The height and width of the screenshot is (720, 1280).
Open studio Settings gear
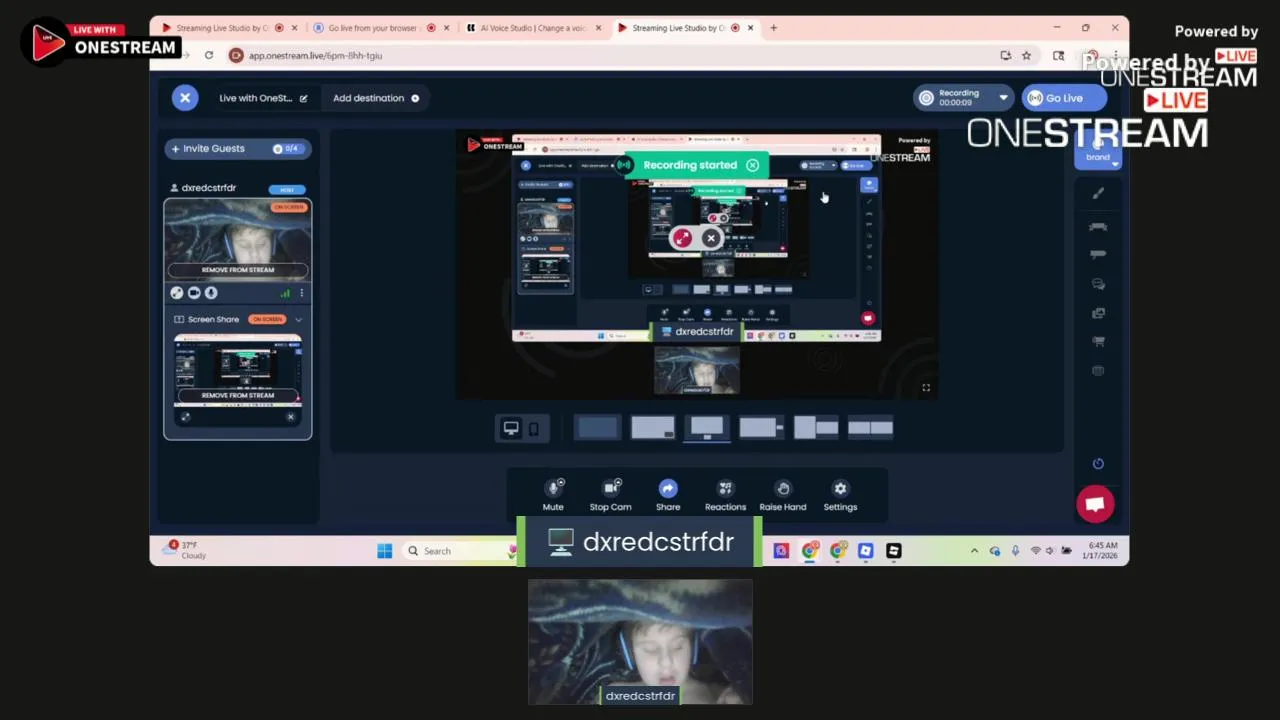tap(840, 494)
